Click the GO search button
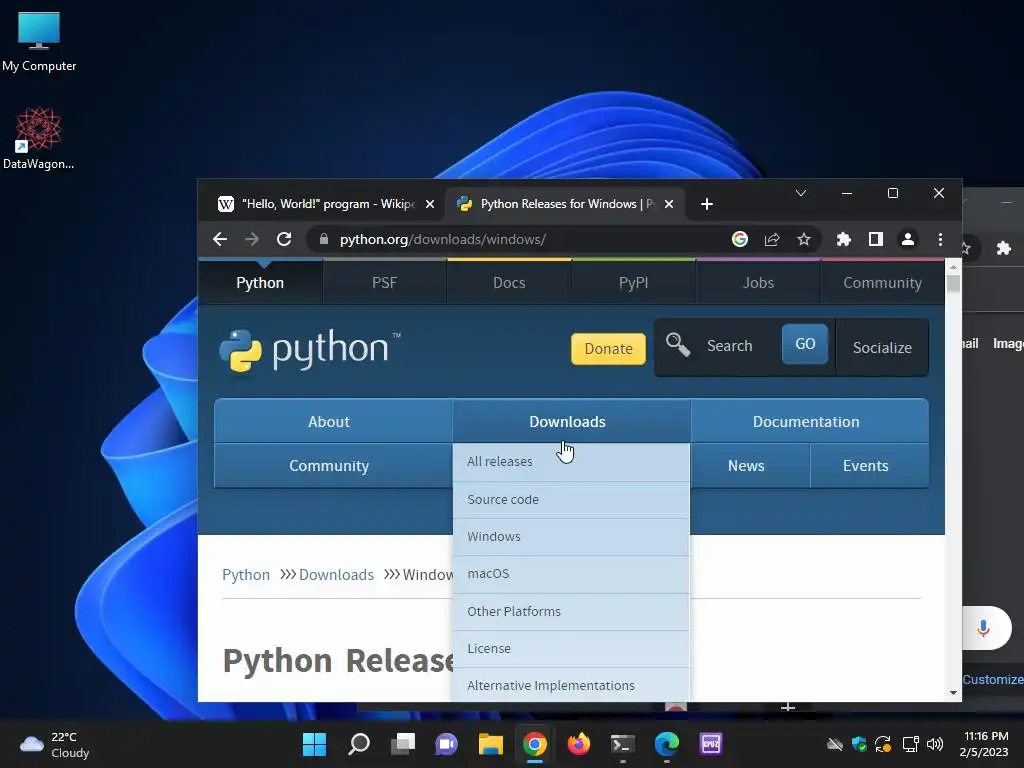The image size is (1024, 768). click(805, 344)
